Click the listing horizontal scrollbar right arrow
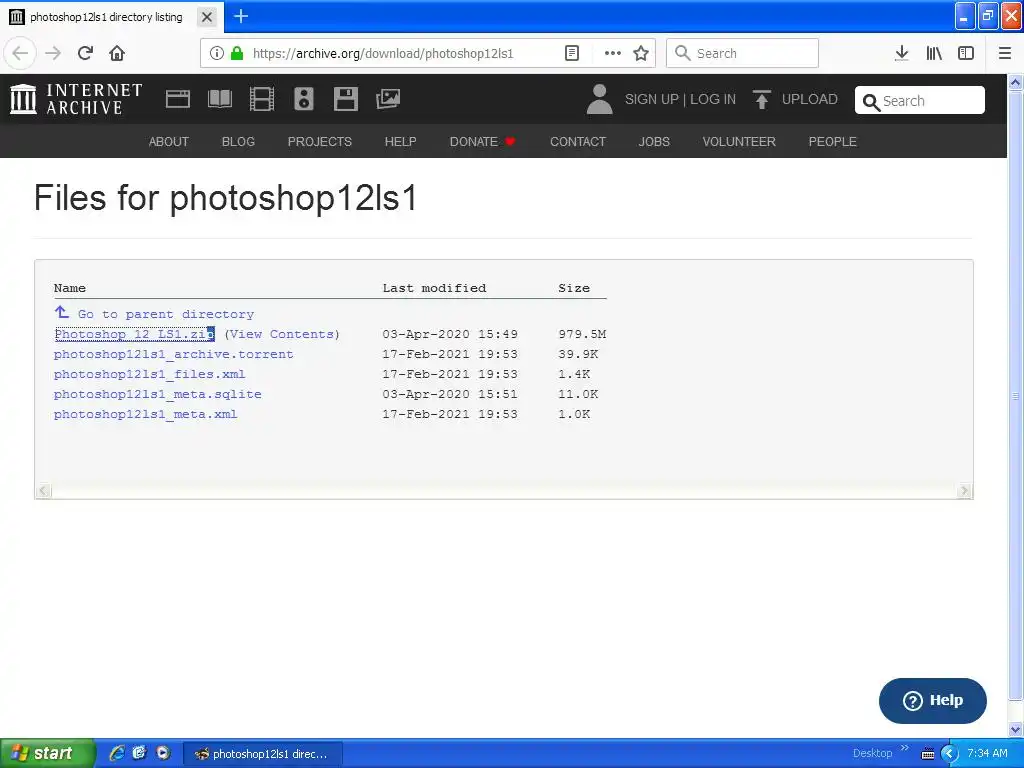1024x768 pixels. (x=964, y=491)
